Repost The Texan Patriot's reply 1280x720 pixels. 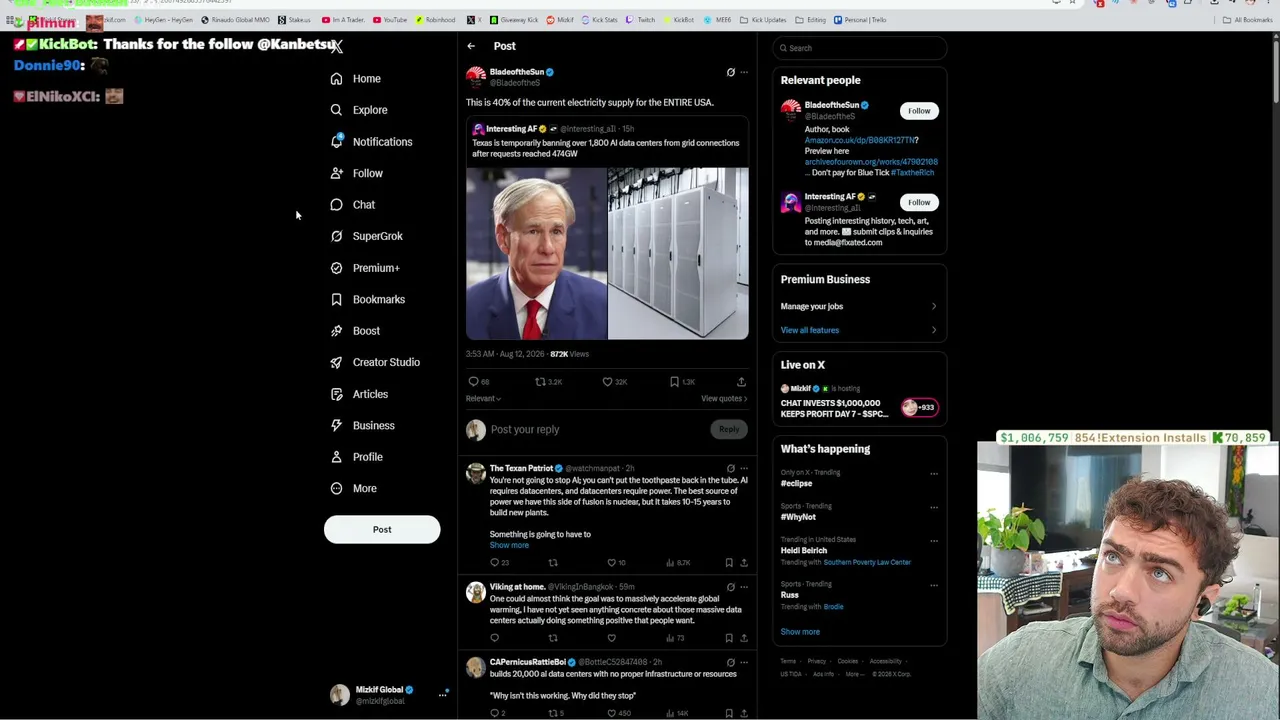(553, 563)
